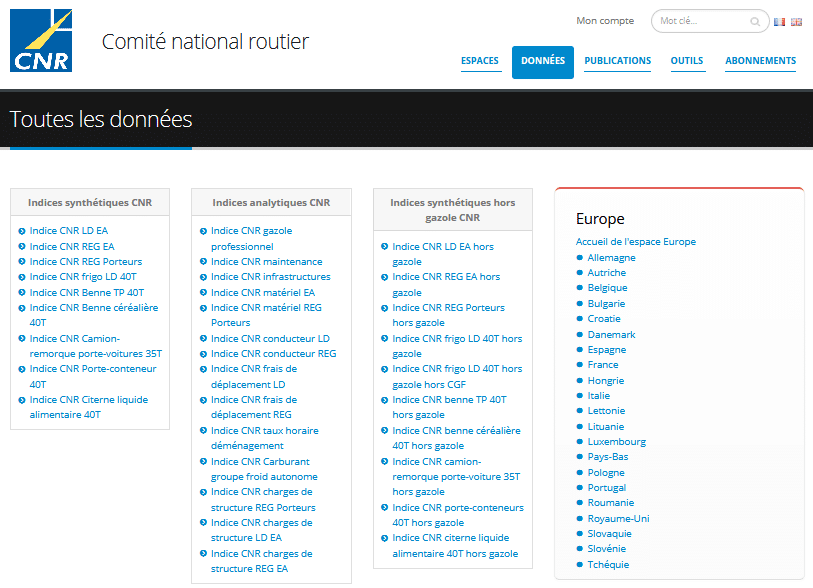
Task: Open Indice CNR frigo LD 40T
Action: pos(83,277)
